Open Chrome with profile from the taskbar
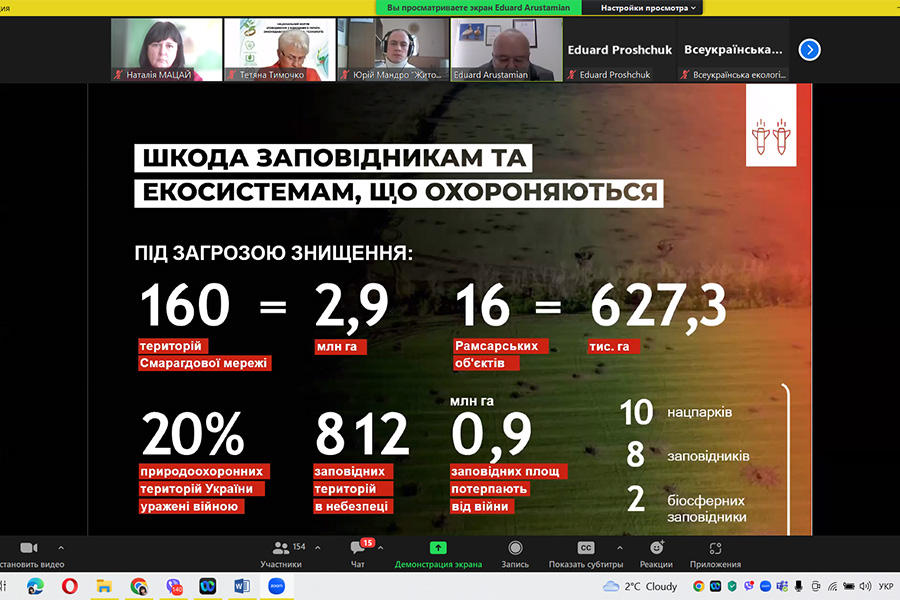The image size is (900, 600). (x=138, y=586)
